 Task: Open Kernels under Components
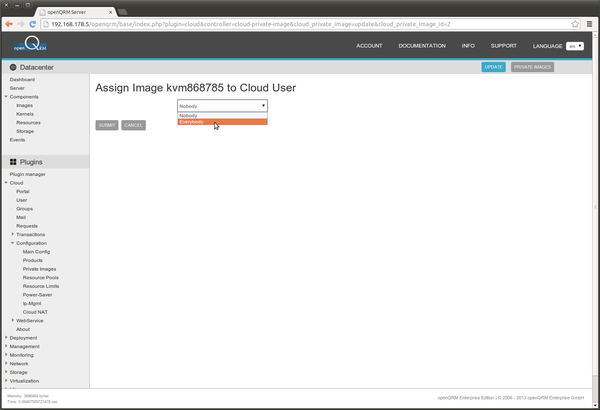pos(25,114)
